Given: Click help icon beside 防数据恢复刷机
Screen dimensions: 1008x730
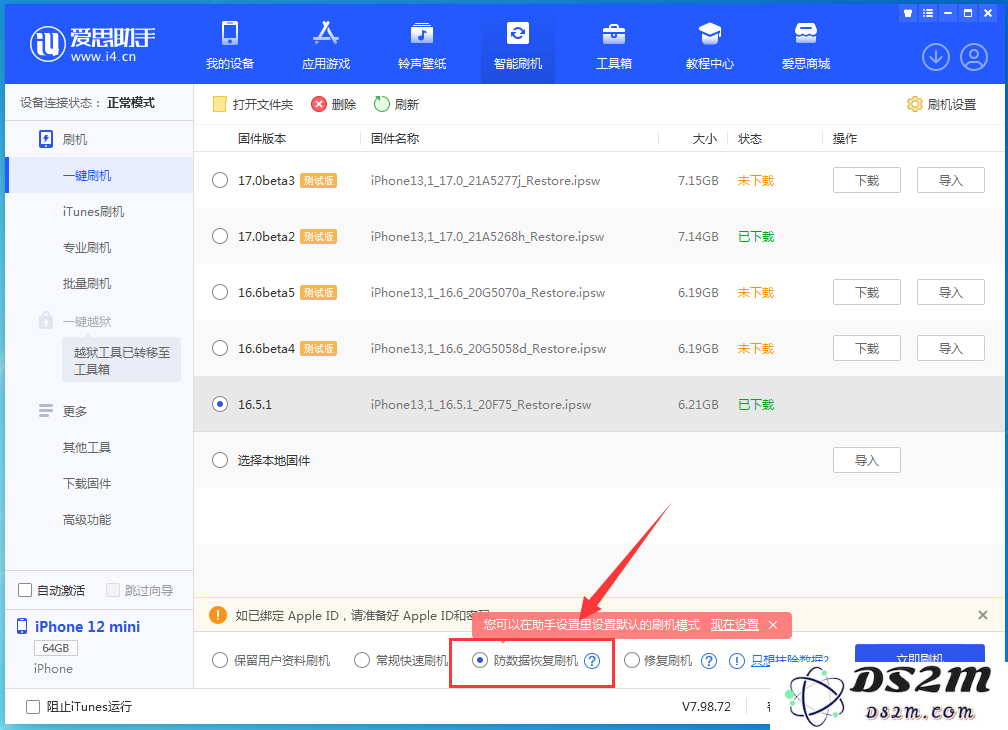Looking at the screenshot, I should tap(592, 661).
